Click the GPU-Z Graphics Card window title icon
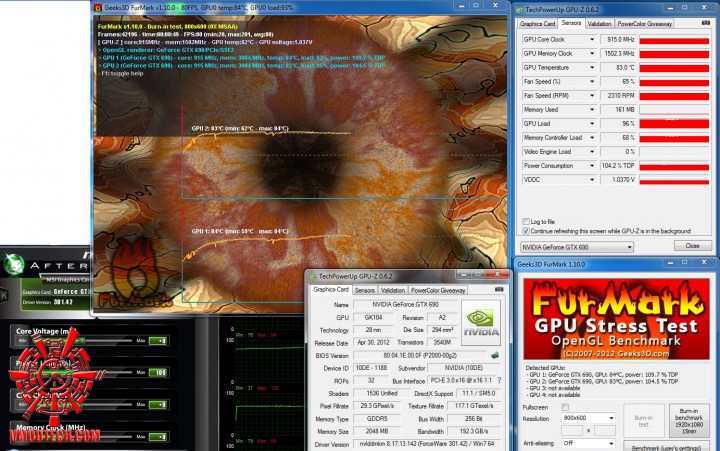This screenshot has width=720, height=451. tap(313, 276)
